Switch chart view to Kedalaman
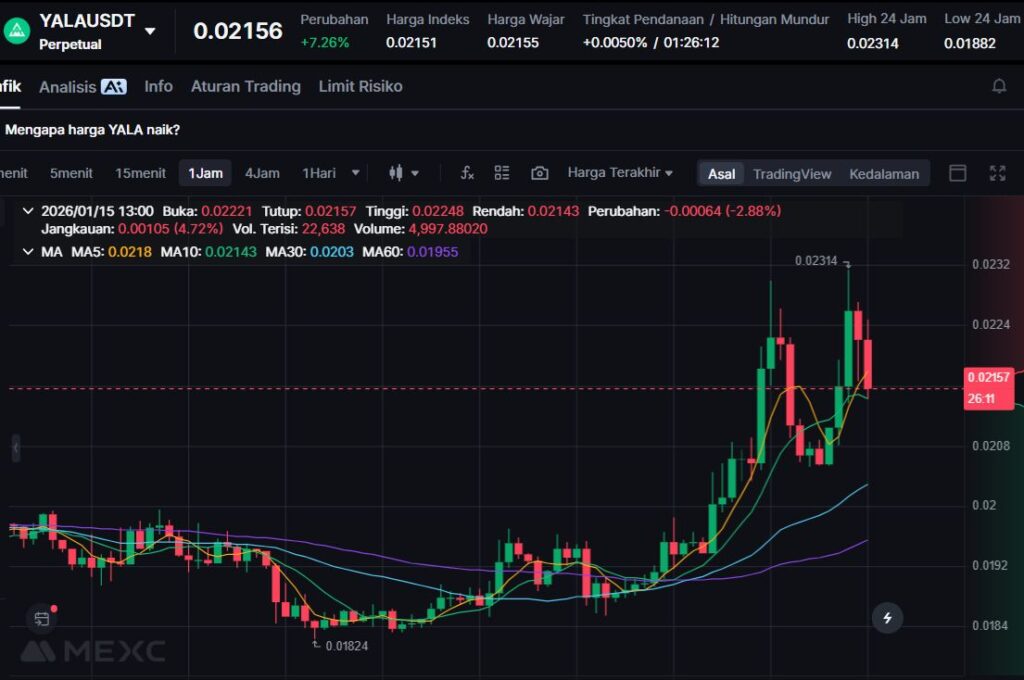Viewport: 1024px width, 680px height. tap(884, 174)
